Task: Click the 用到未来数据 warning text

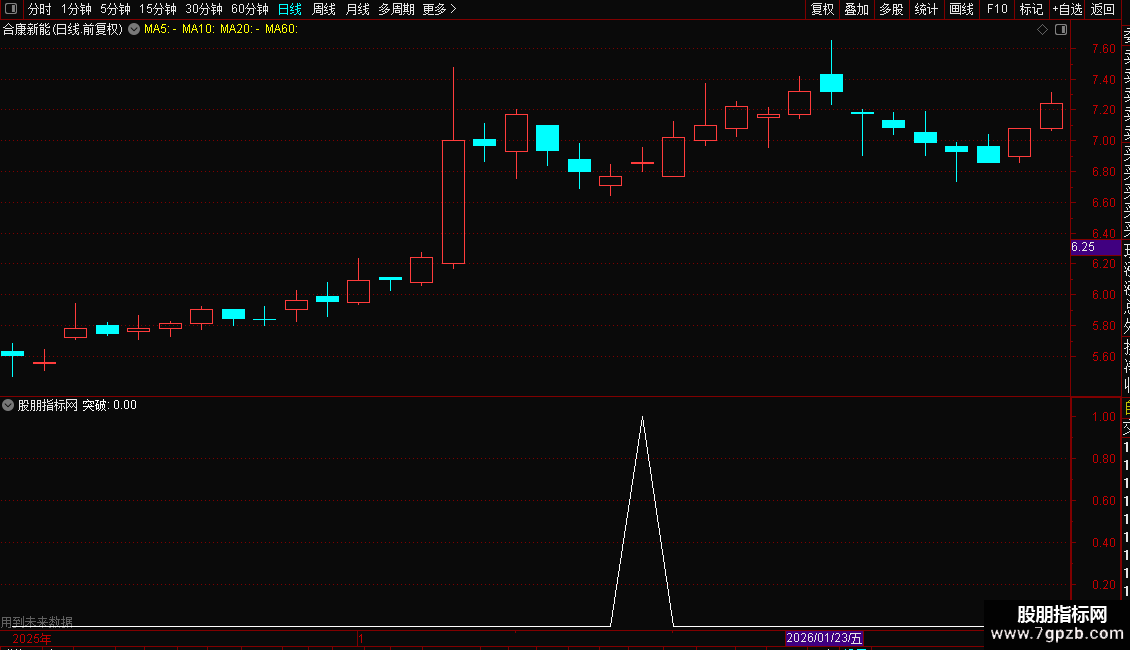Action: (x=37, y=621)
